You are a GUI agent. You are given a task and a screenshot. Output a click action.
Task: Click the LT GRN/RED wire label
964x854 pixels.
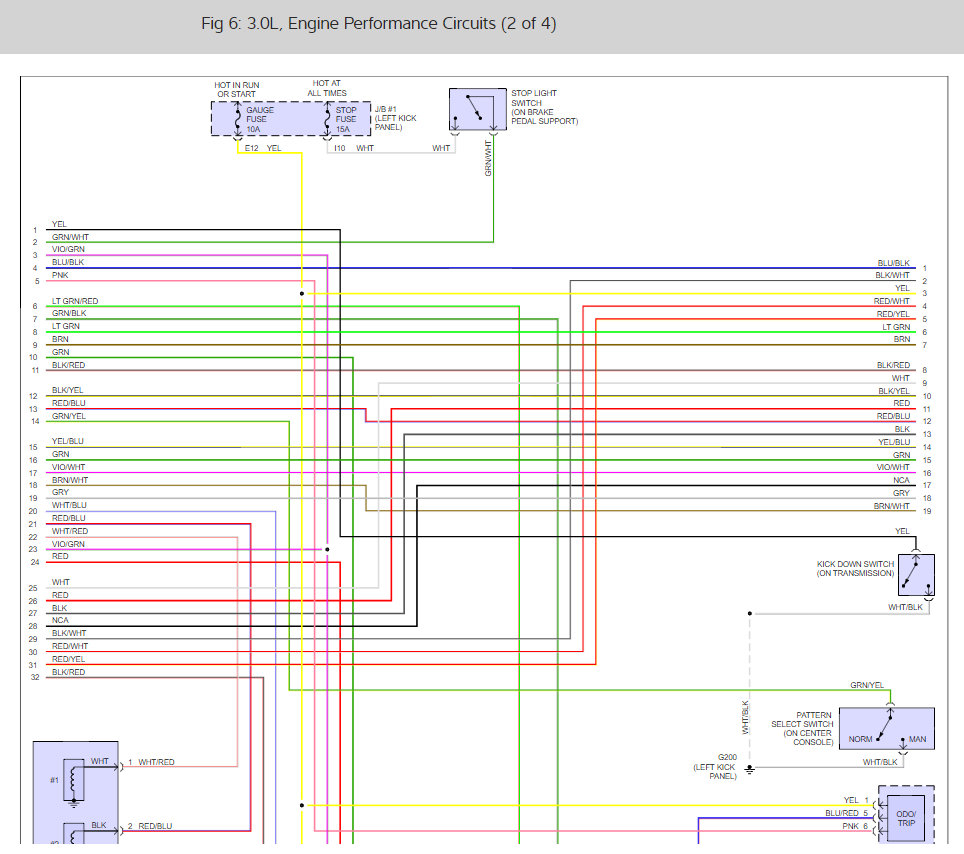pos(75,301)
